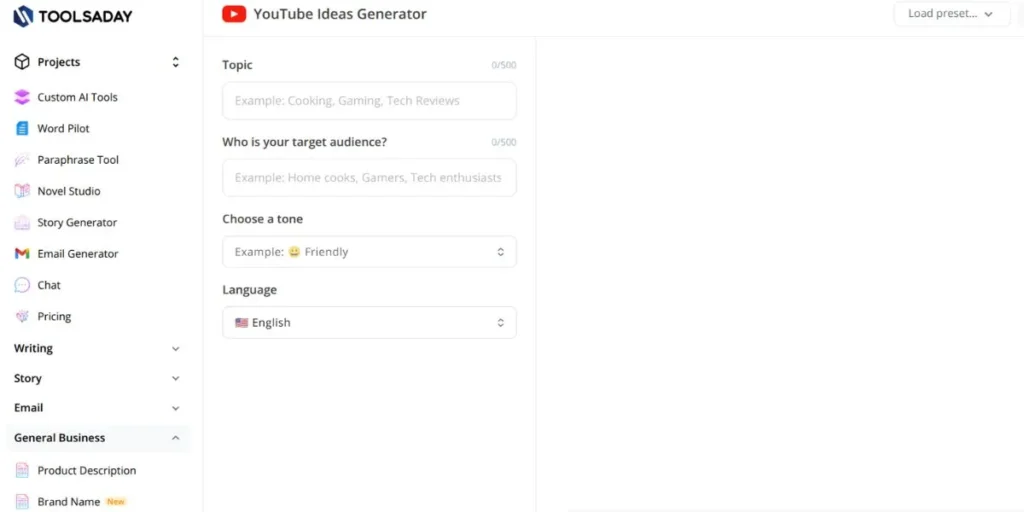The image size is (1024, 512).
Task: Open Novel Studio from the sidebar
Action: [69, 191]
